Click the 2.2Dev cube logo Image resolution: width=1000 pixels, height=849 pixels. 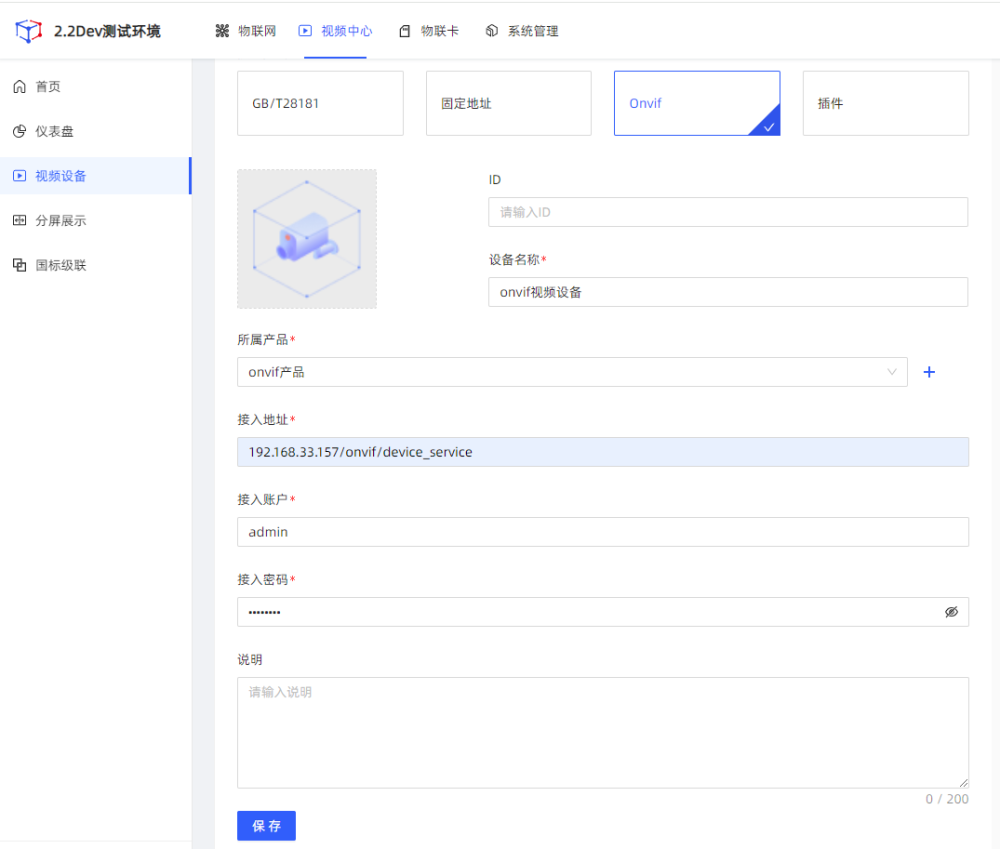(x=29, y=31)
